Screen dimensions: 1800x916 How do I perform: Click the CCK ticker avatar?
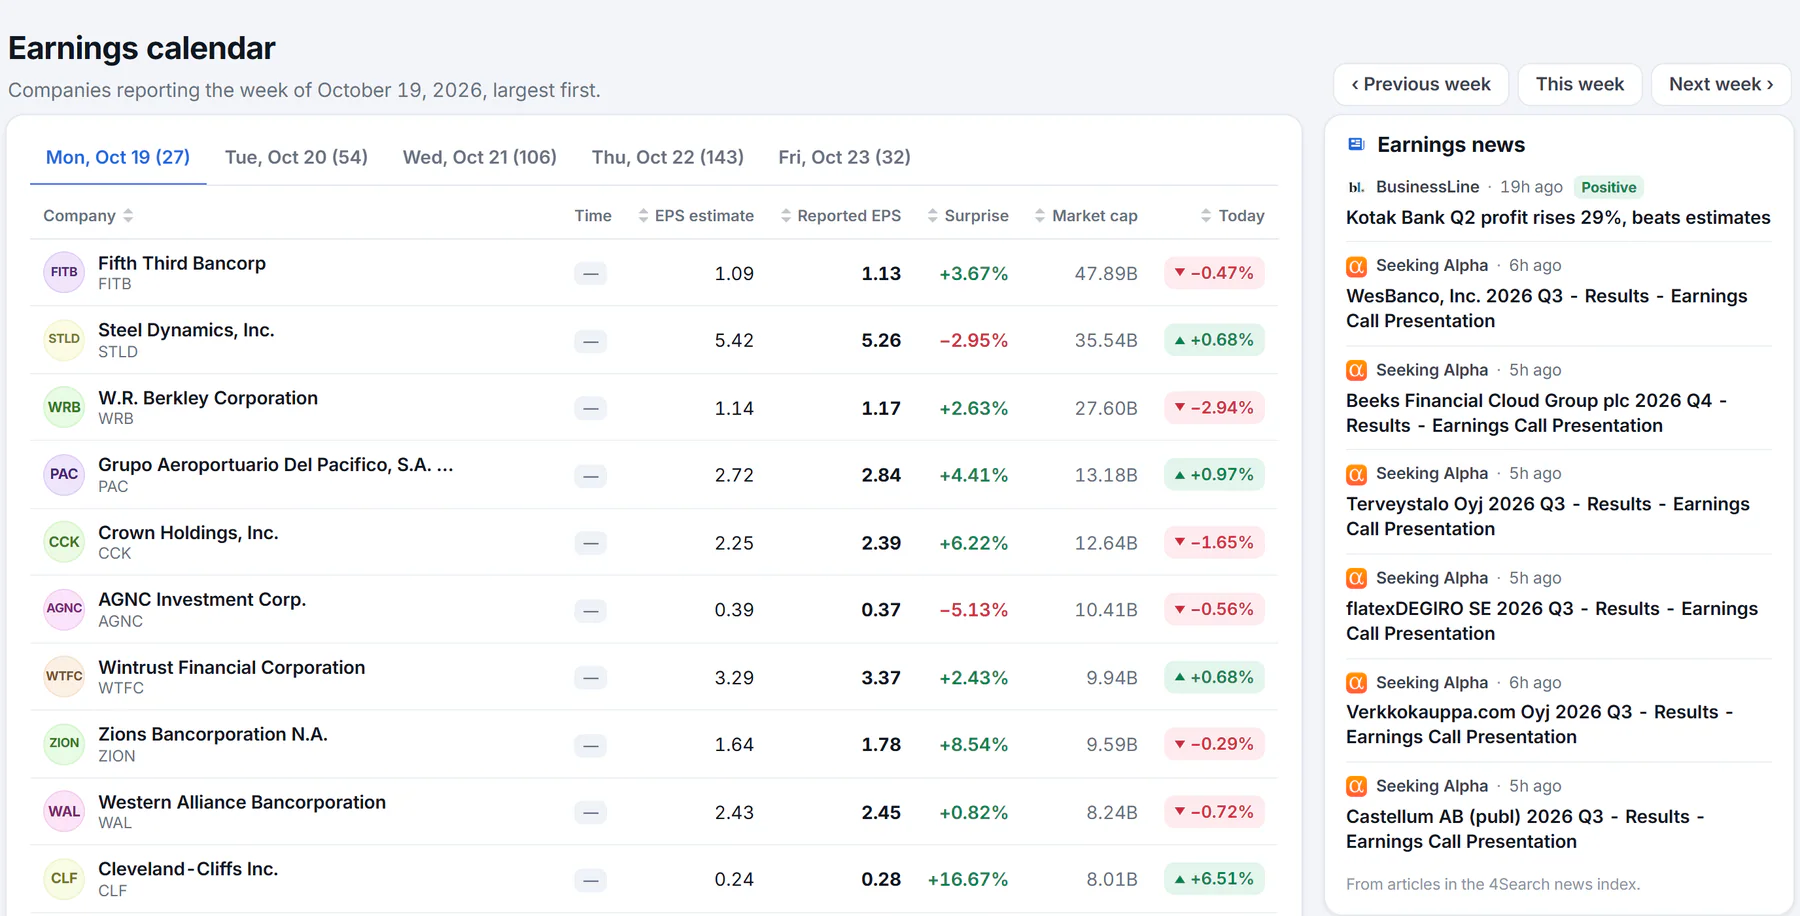[64, 542]
